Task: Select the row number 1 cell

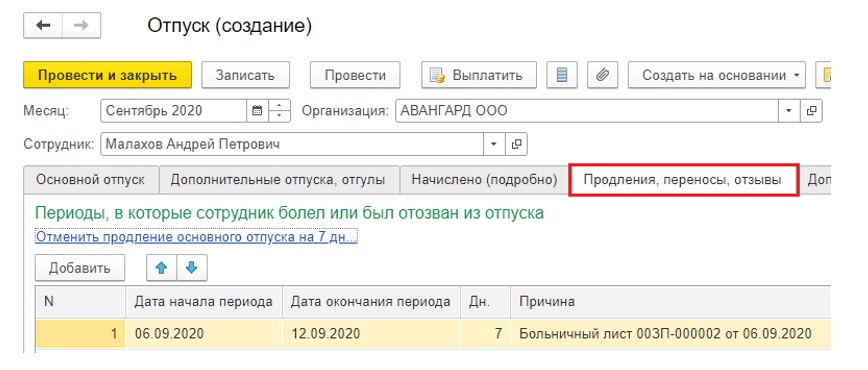Action: pos(80,334)
